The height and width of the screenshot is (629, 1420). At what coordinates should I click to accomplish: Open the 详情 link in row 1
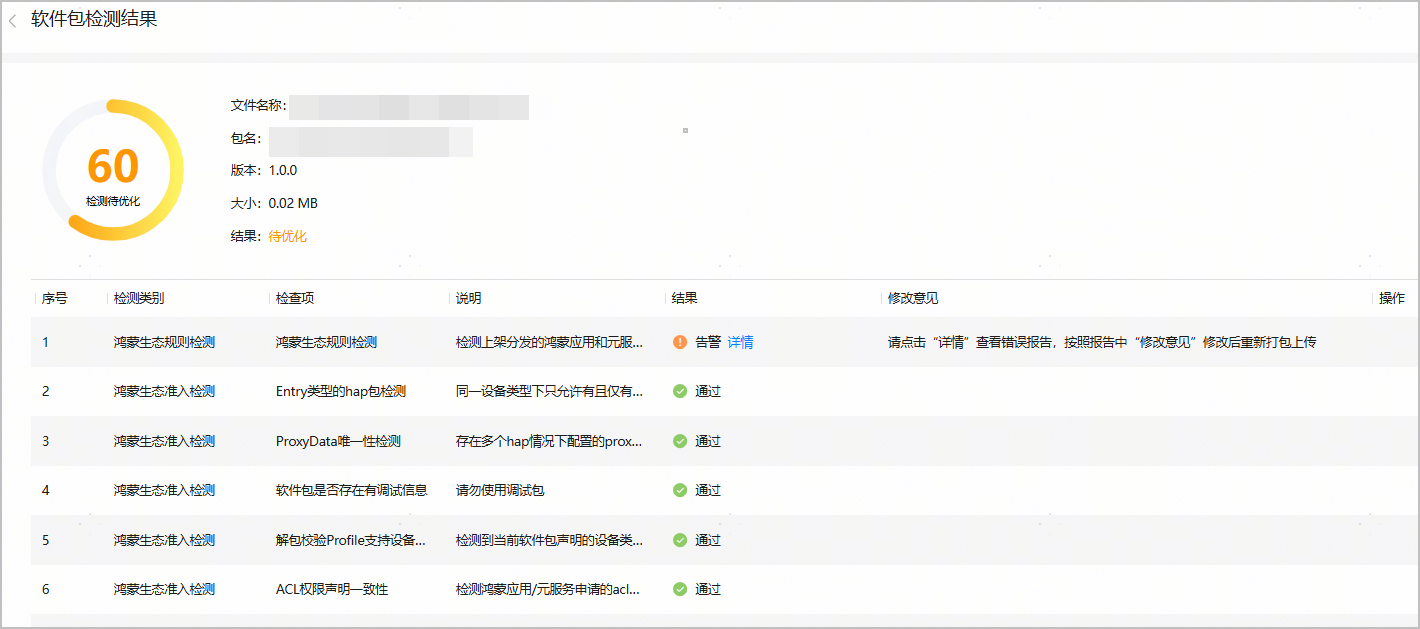point(740,342)
